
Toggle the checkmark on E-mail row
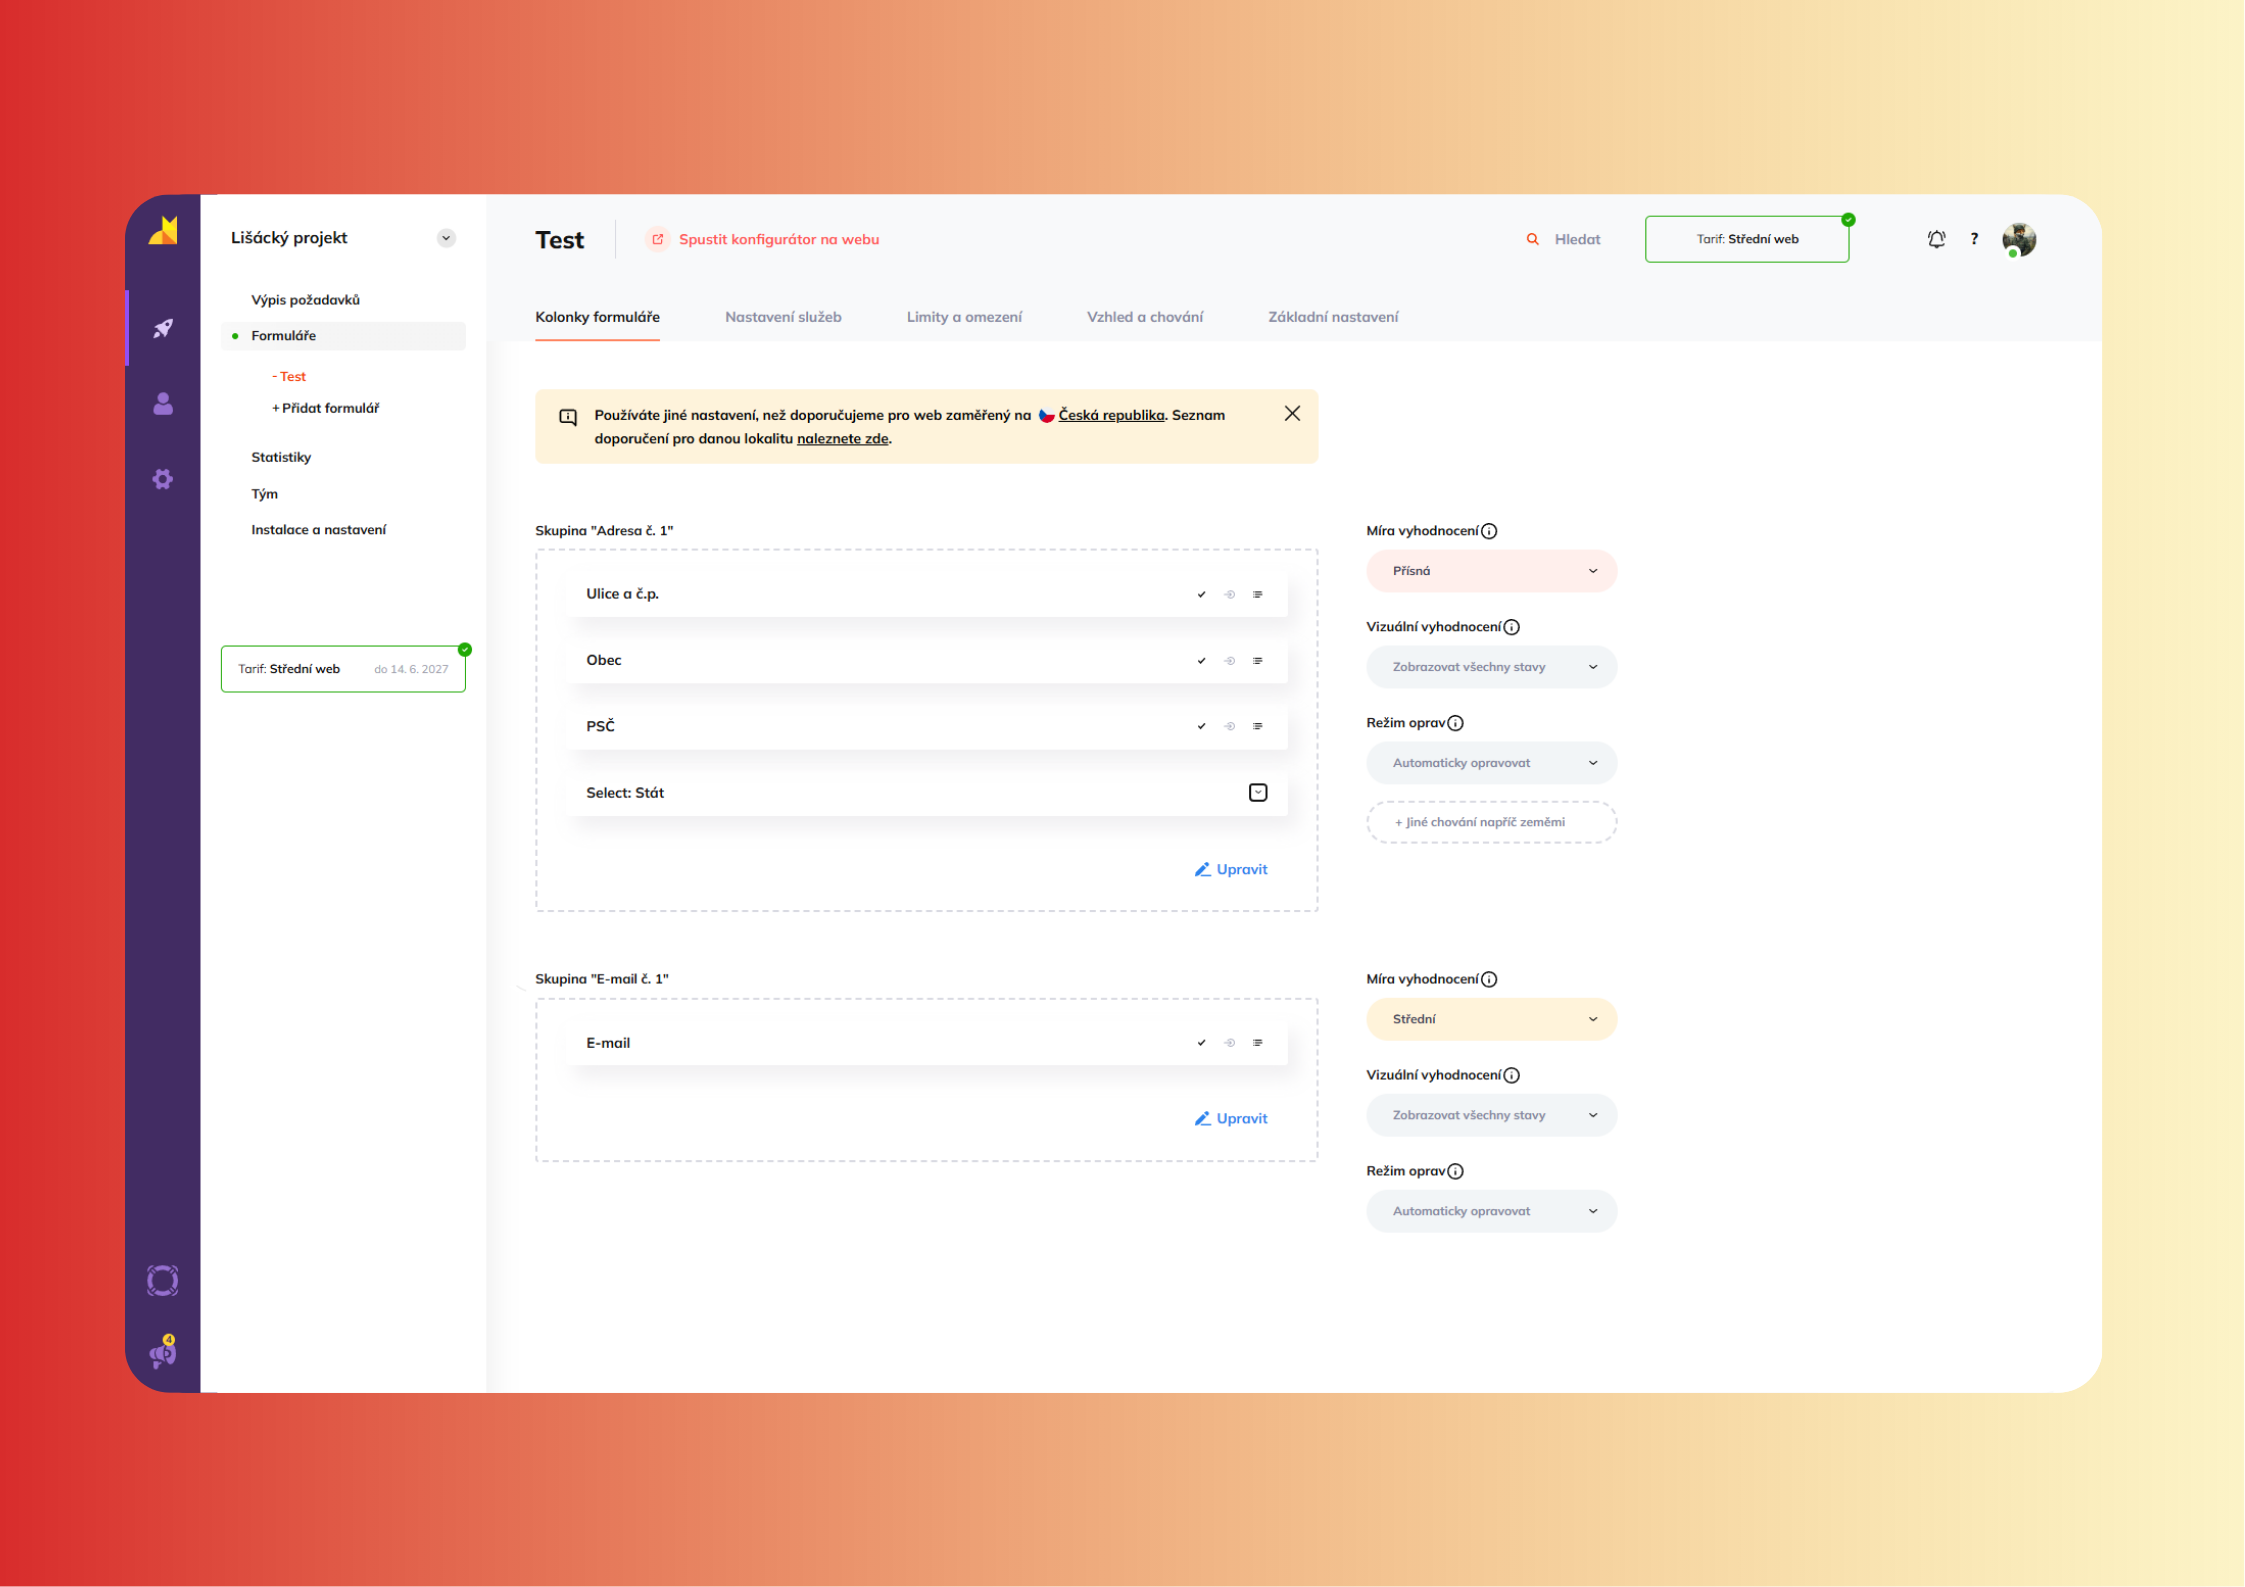[x=1201, y=1043]
